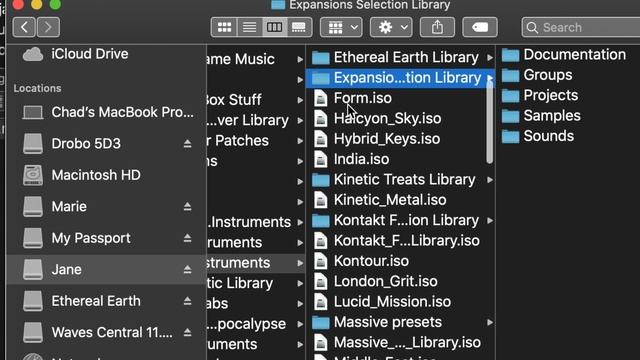The height and width of the screenshot is (360, 640).
Task: Eject the Drobo 5D3 drive
Action: point(187,144)
